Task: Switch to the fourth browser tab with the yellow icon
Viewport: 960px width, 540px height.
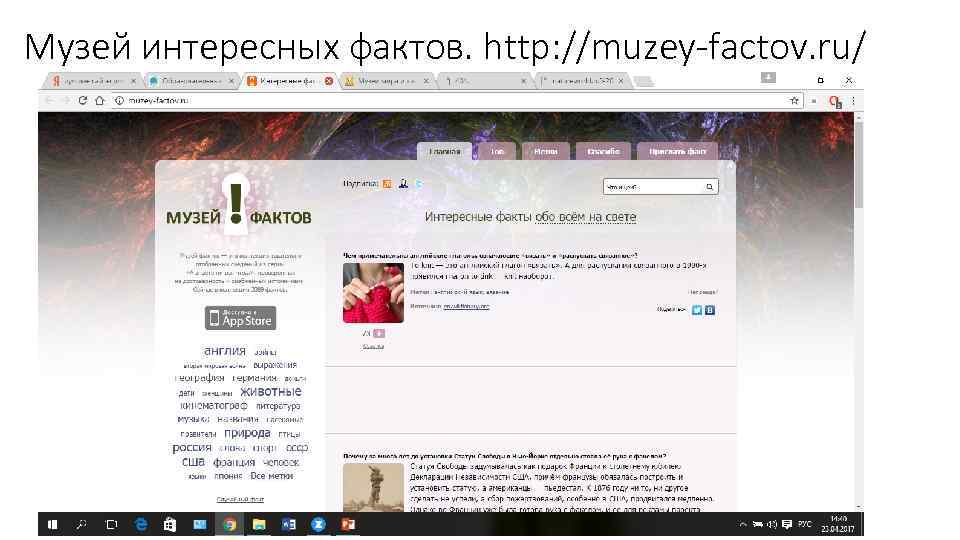Action: pos(386,81)
